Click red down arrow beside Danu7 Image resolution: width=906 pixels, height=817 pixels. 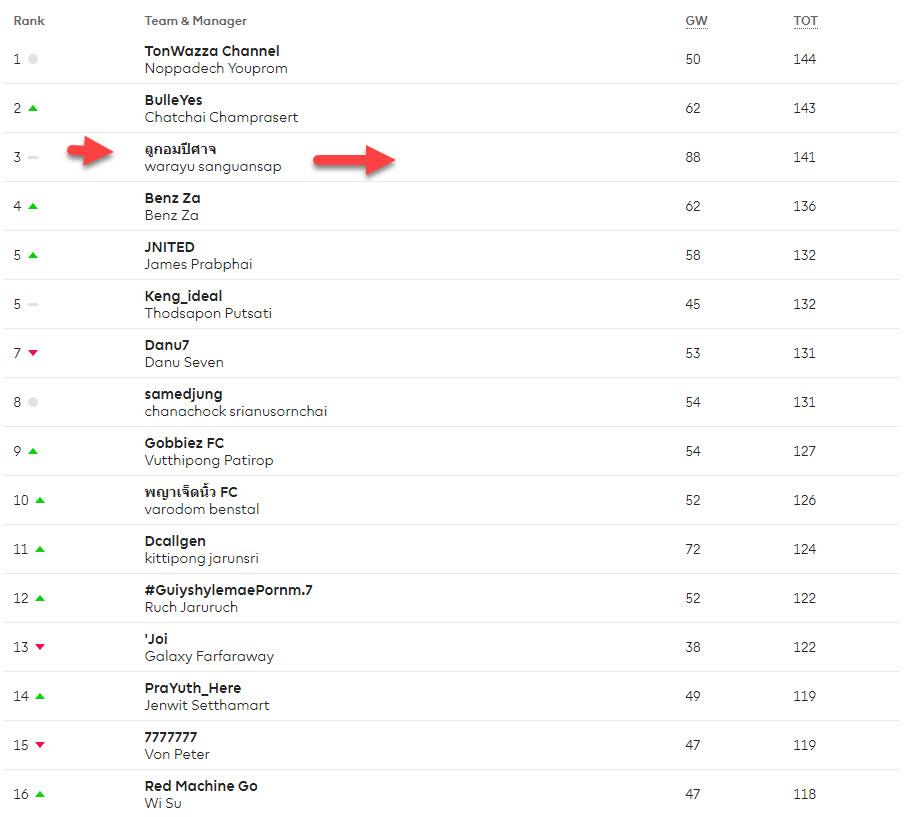tap(33, 353)
